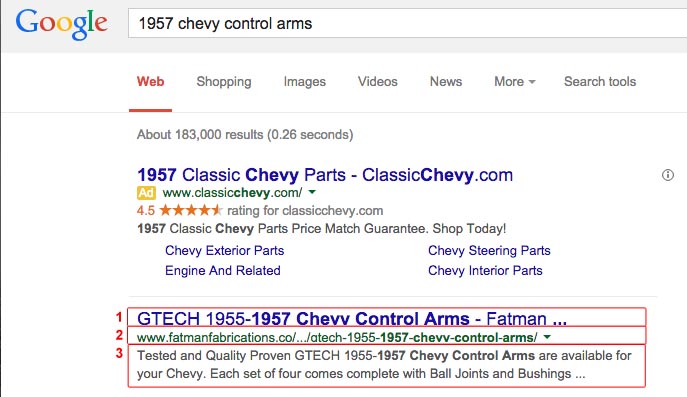687x397 pixels.
Task: Open the More search categories dropdown
Action: tap(514, 82)
